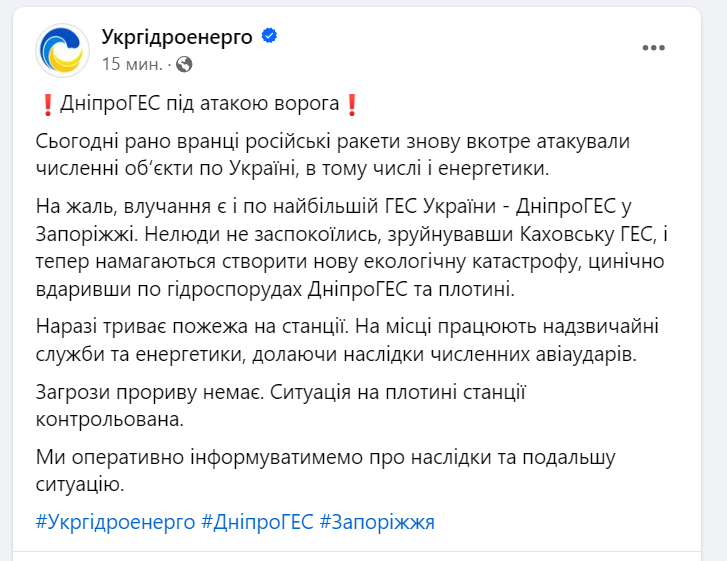The height and width of the screenshot is (561, 727).
Task: Open the three-dot post options menu
Action: 654,47
